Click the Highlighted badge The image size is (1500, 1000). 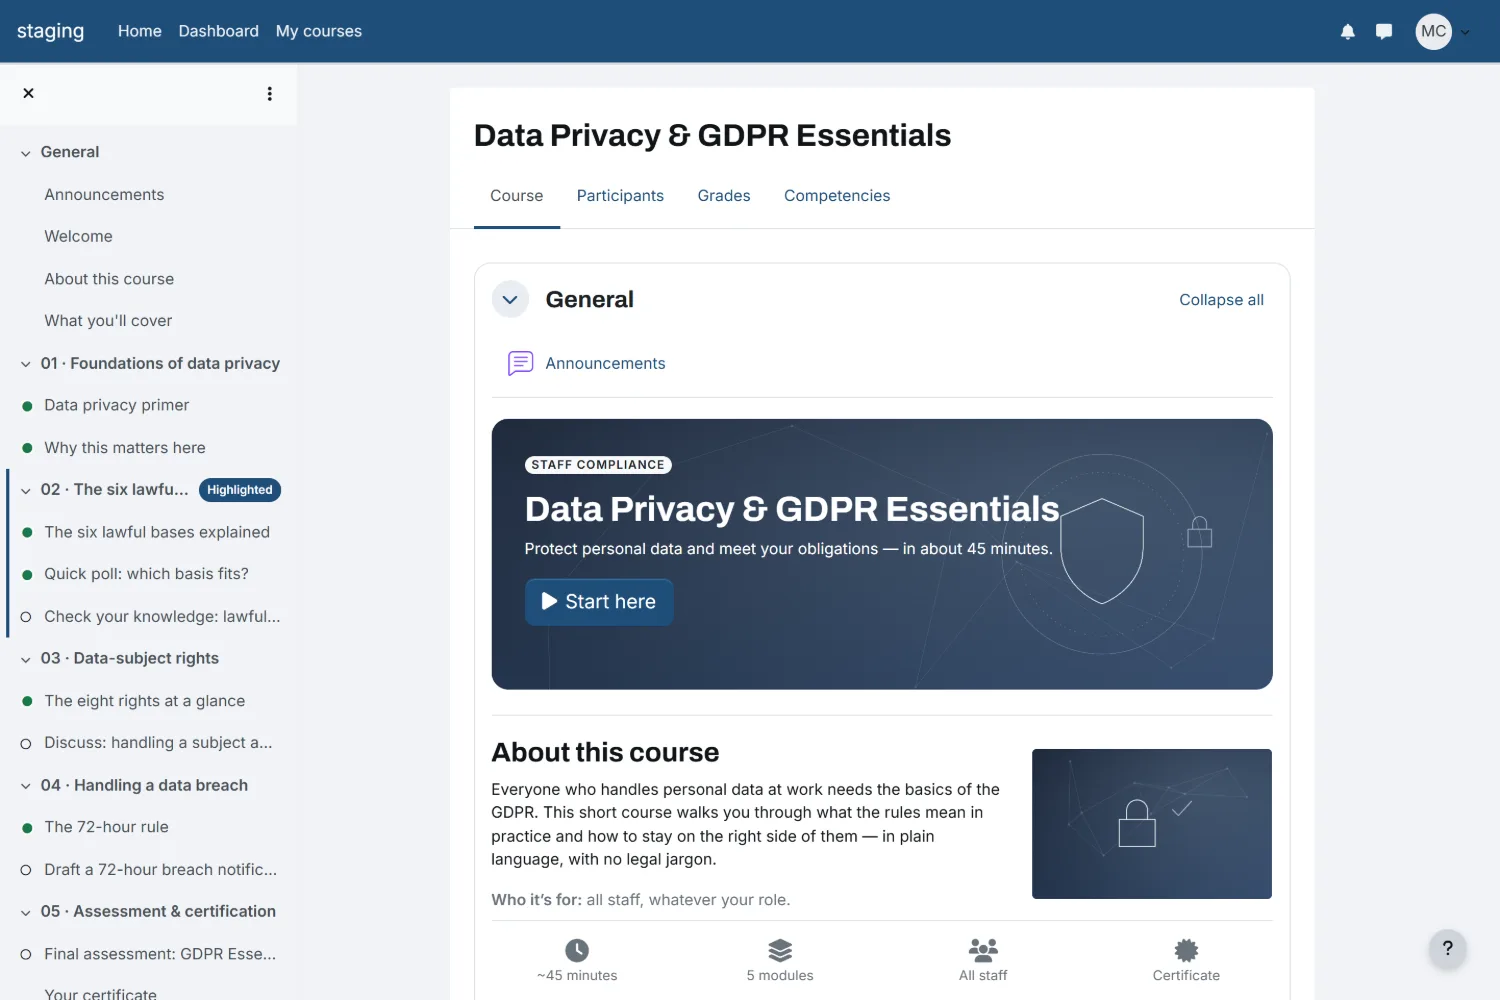point(240,490)
